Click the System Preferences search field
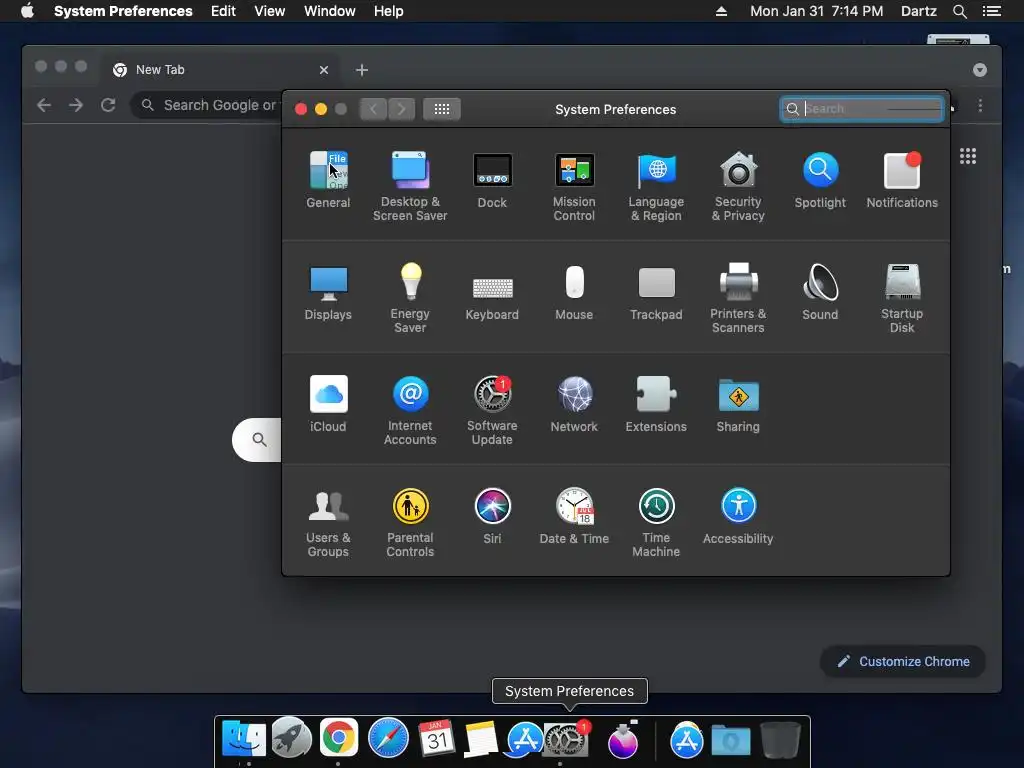 pos(862,109)
